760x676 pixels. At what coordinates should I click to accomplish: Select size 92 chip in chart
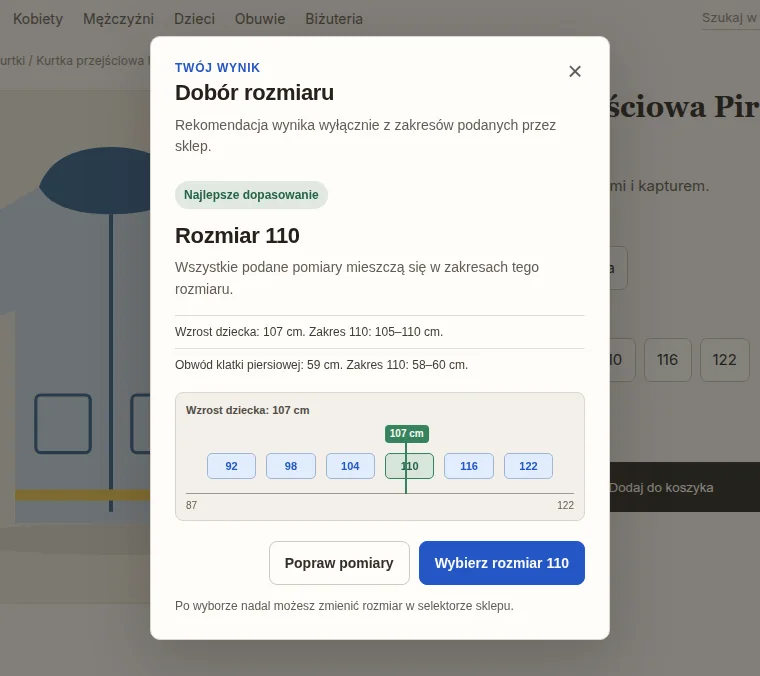click(231, 466)
